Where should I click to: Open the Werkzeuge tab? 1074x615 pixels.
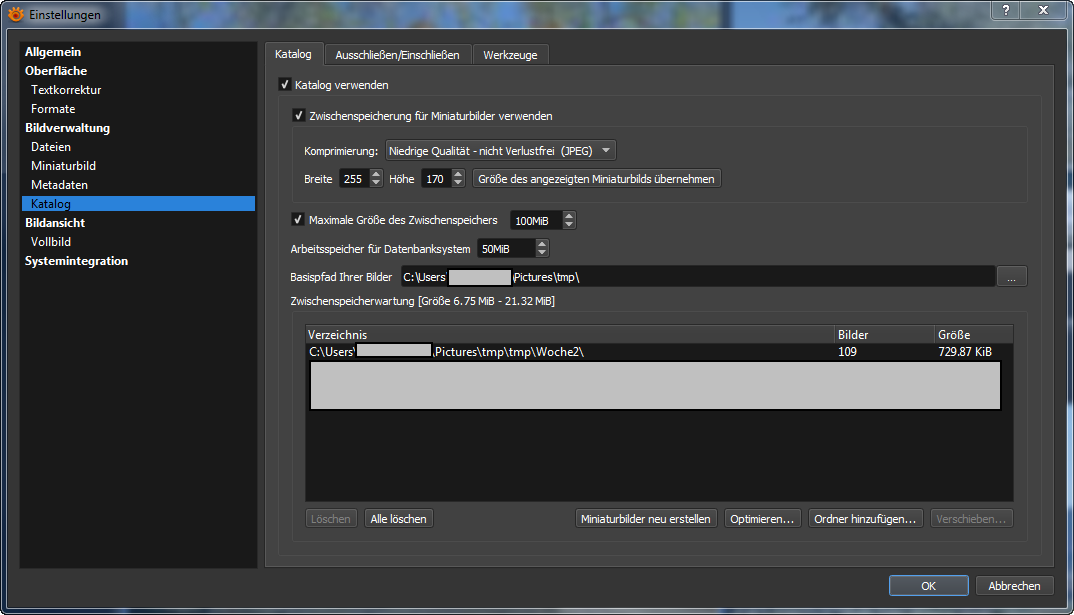pos(510,55)
